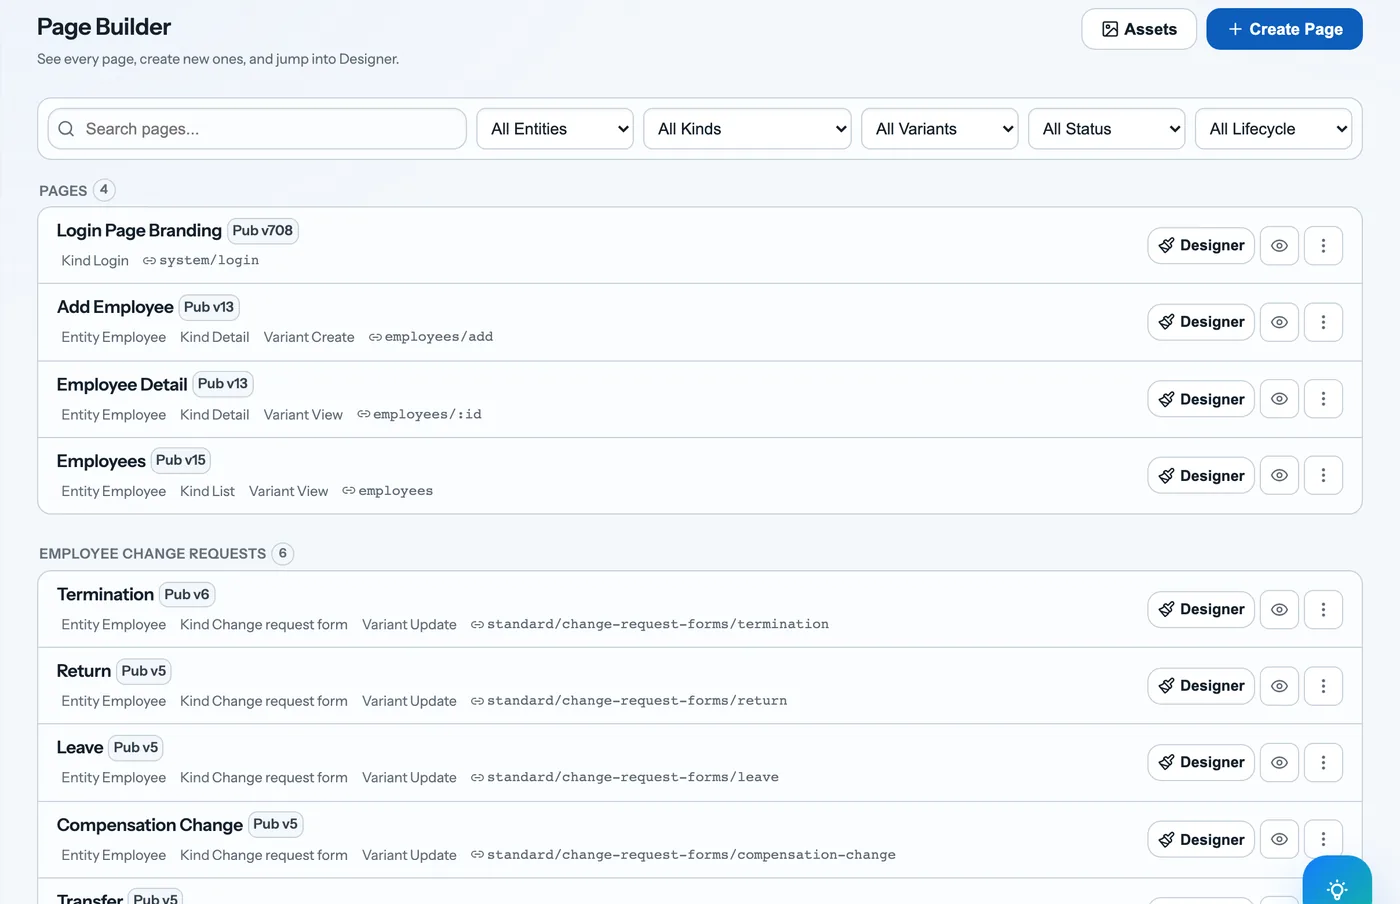Click the employees route path

(x=388, y=491)
